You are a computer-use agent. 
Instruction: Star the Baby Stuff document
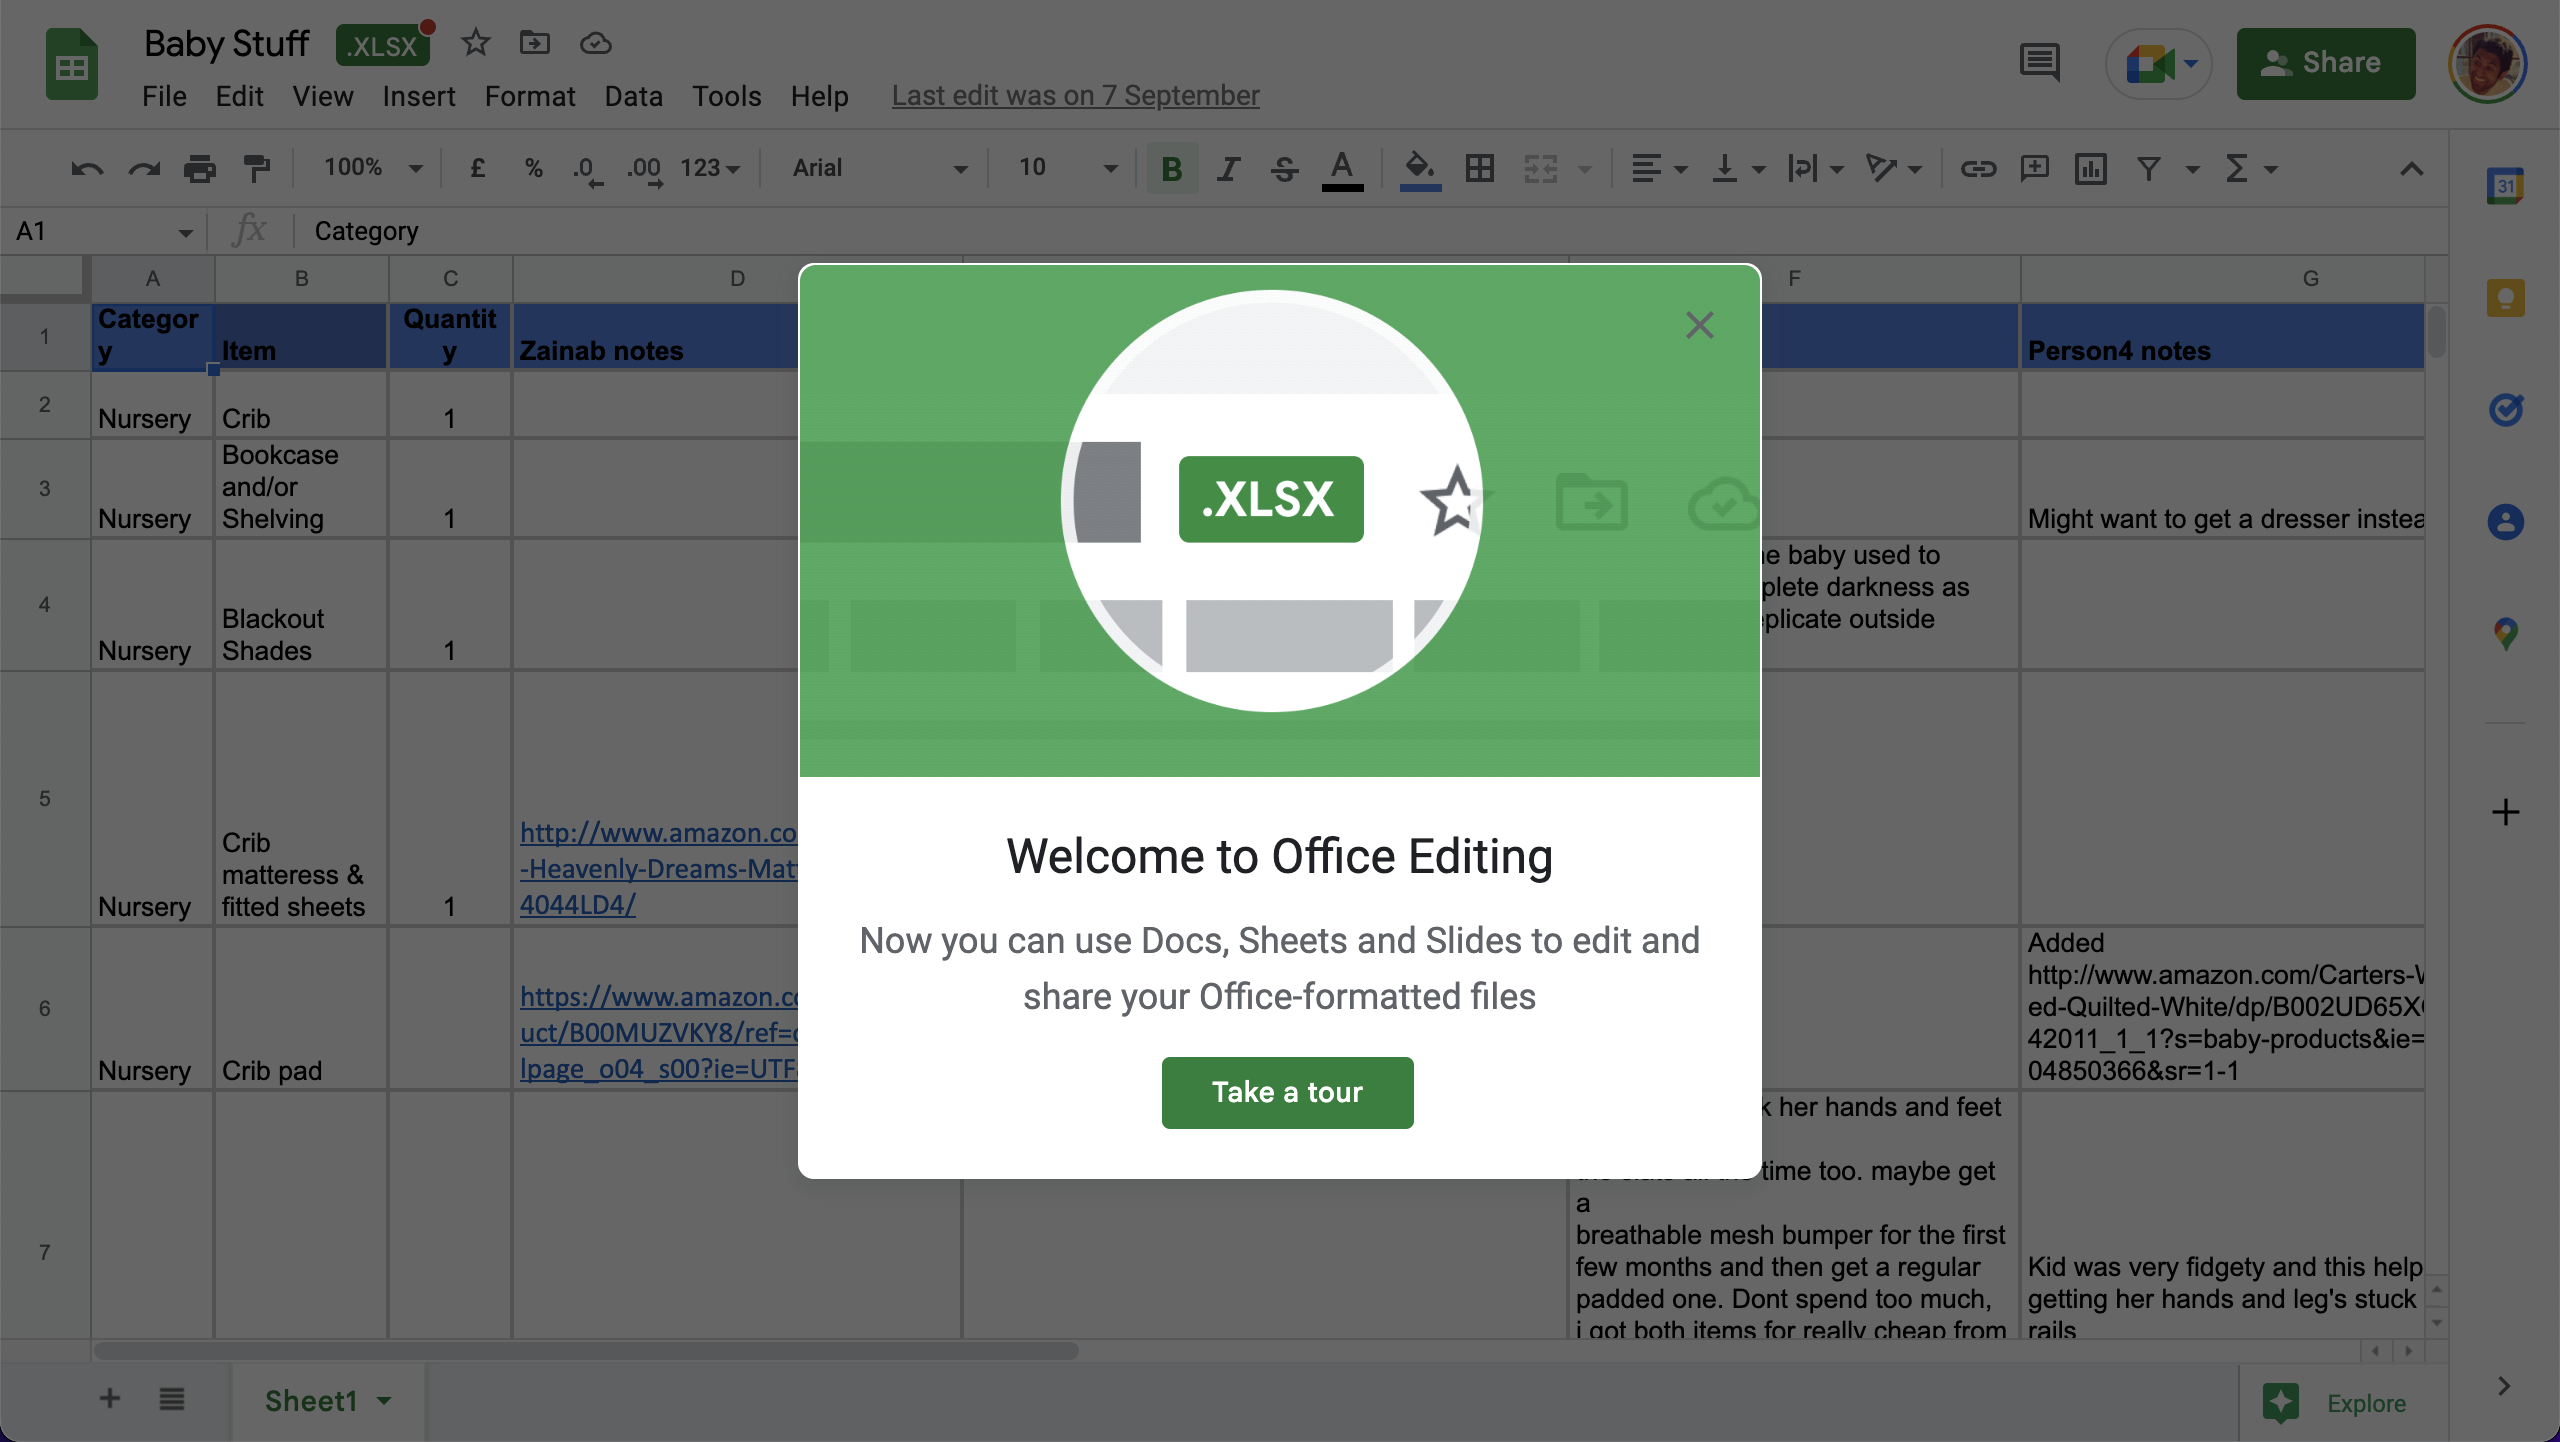(x=475, y=43)
